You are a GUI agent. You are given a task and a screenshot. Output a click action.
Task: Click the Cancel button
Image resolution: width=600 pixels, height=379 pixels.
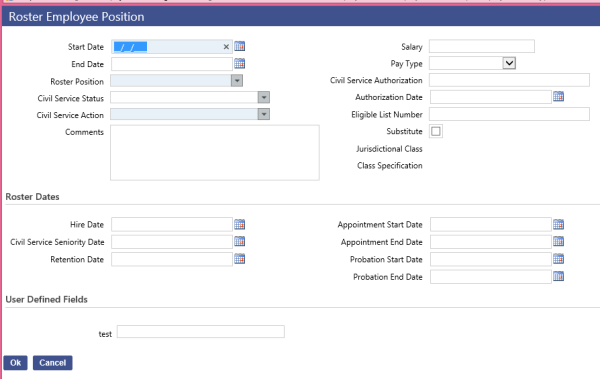coord(52,363)
